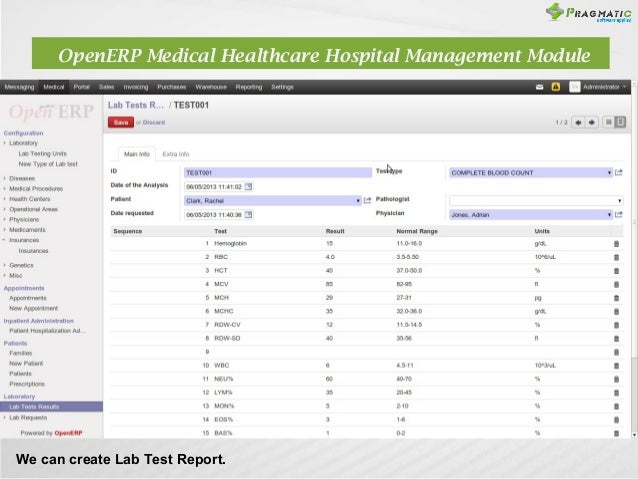Open New Patient in sidebar
Screen dimensions: 638x479
click(x=26, y=363)
